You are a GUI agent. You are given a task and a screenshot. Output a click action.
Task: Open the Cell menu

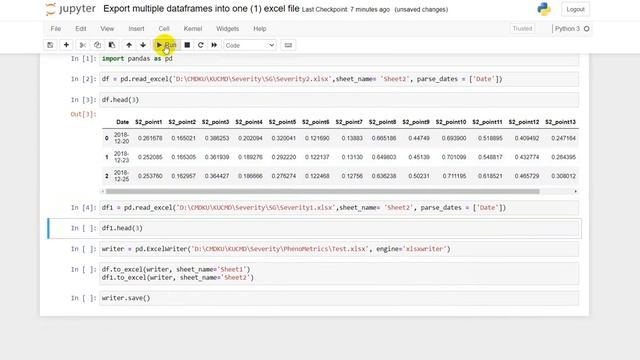[164, 29]
